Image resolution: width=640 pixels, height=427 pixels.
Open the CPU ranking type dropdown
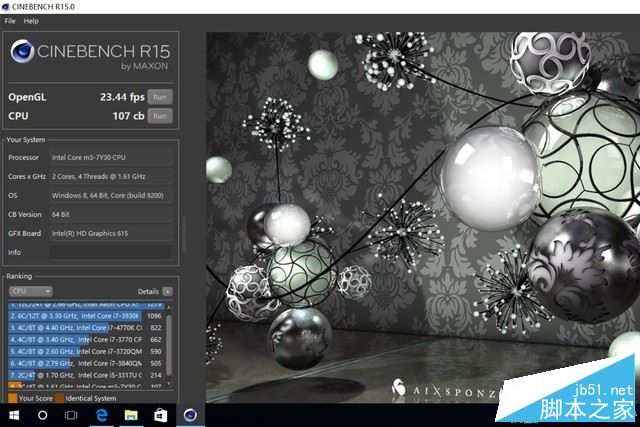tap(30, 291)
